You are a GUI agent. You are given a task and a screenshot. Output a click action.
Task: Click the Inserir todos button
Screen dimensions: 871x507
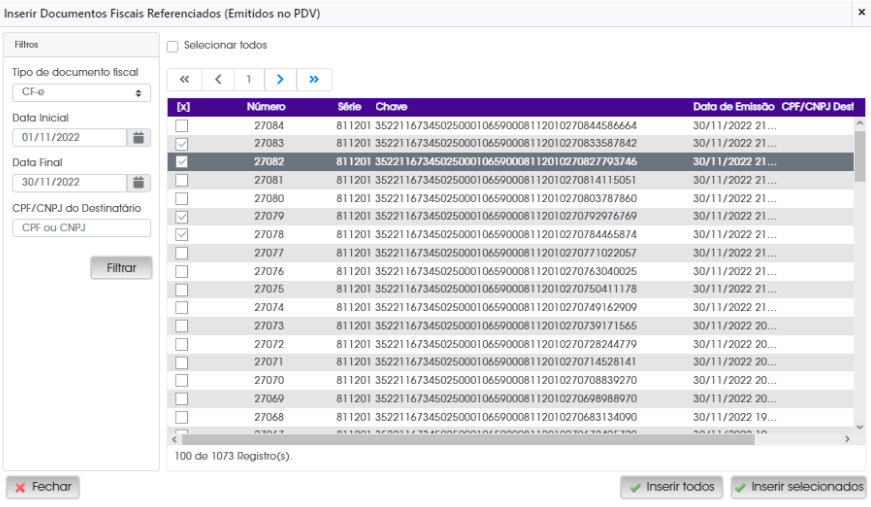click(x=672, y=487)
